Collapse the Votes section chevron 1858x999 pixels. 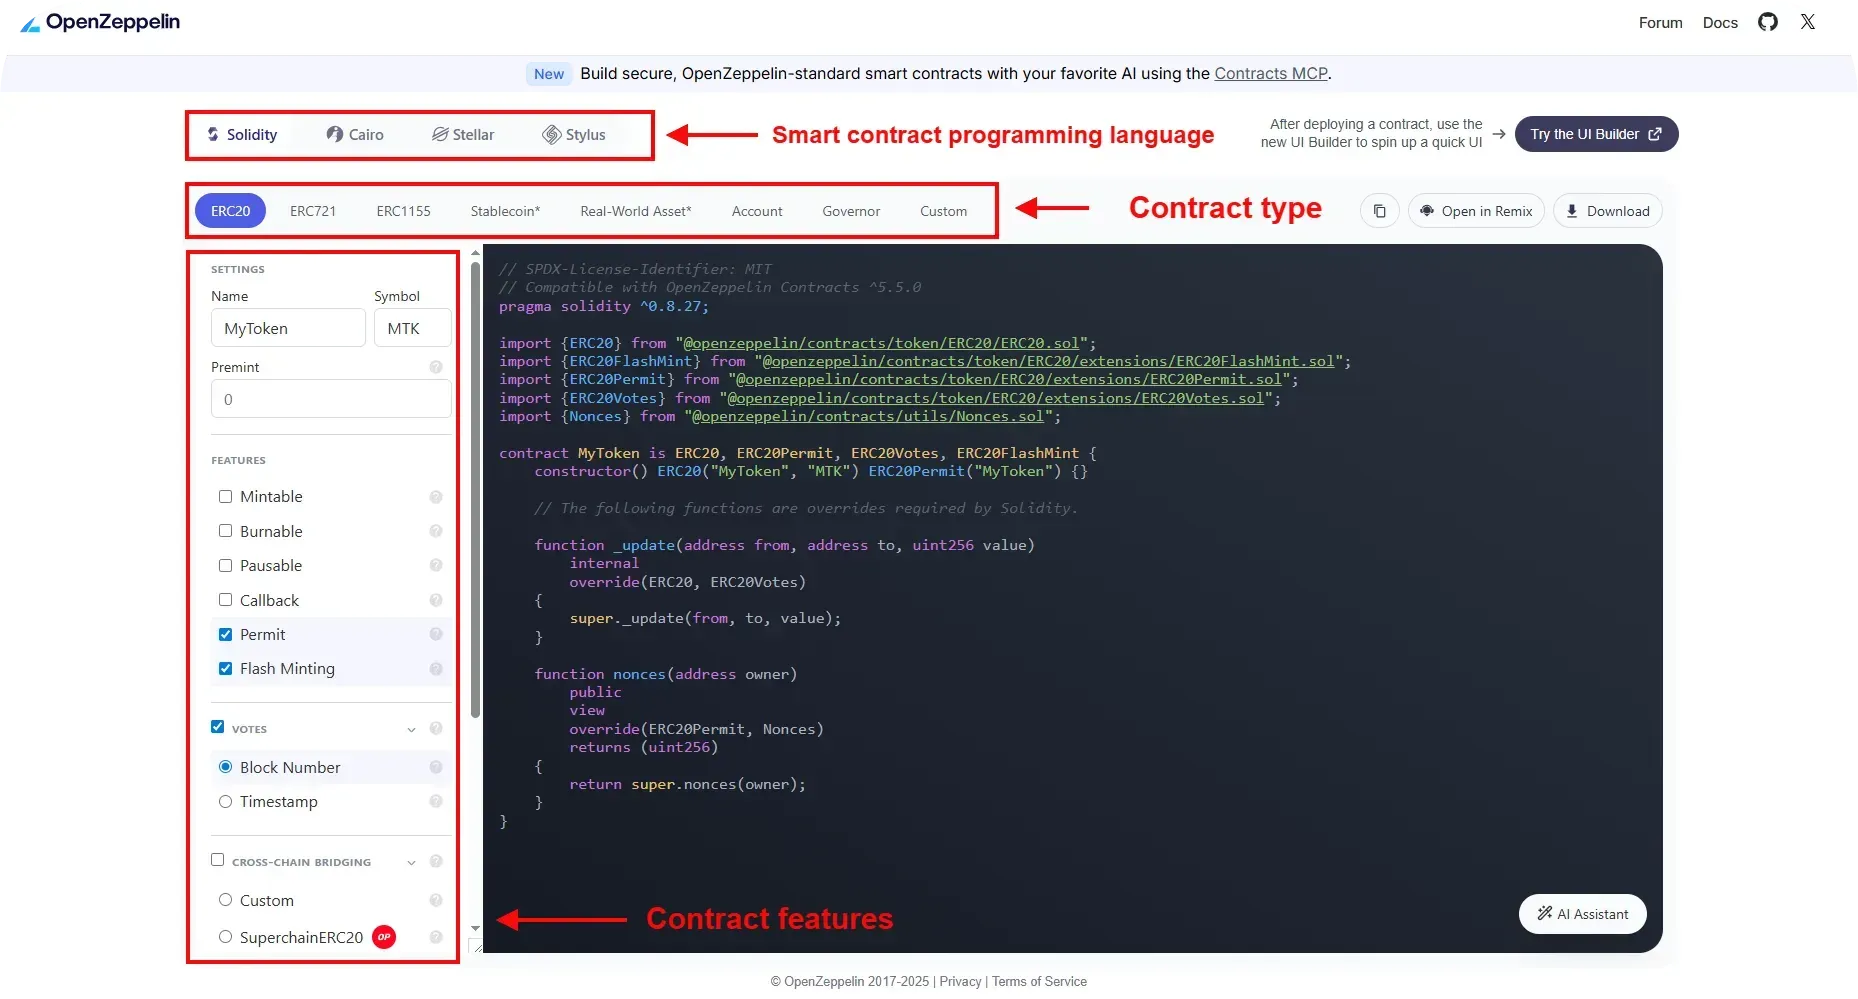(x=411, y=730)
